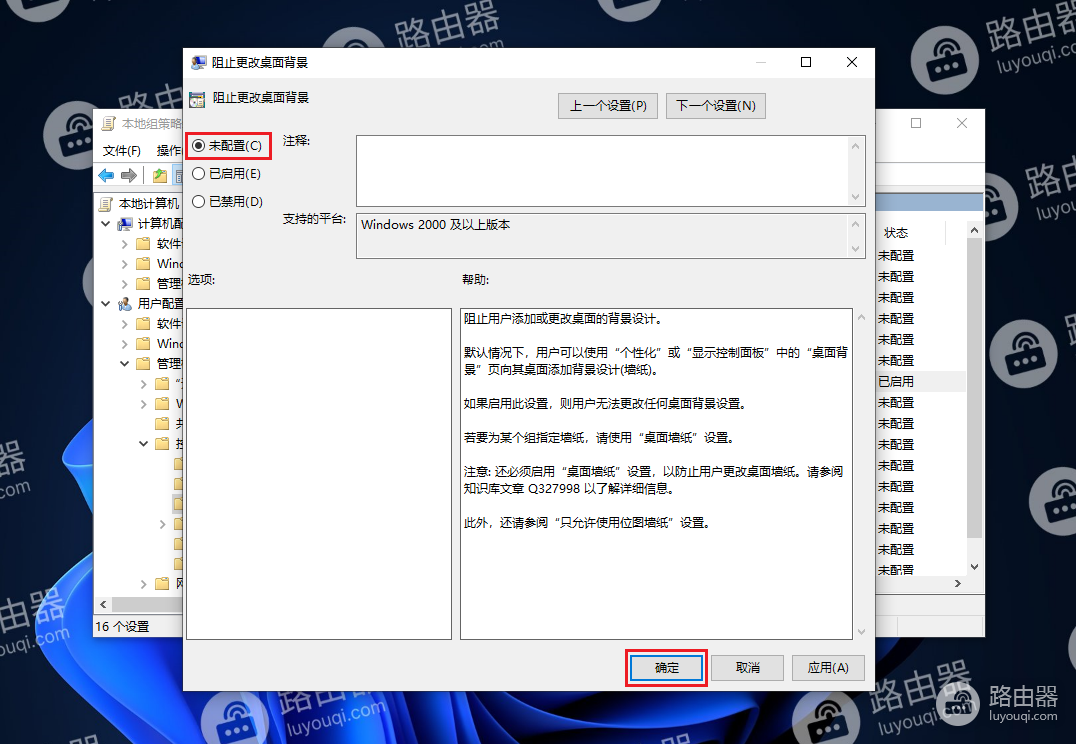Close the 阻止更改桌面背景 dialog
1076x744 pixels.
(852, 62)
